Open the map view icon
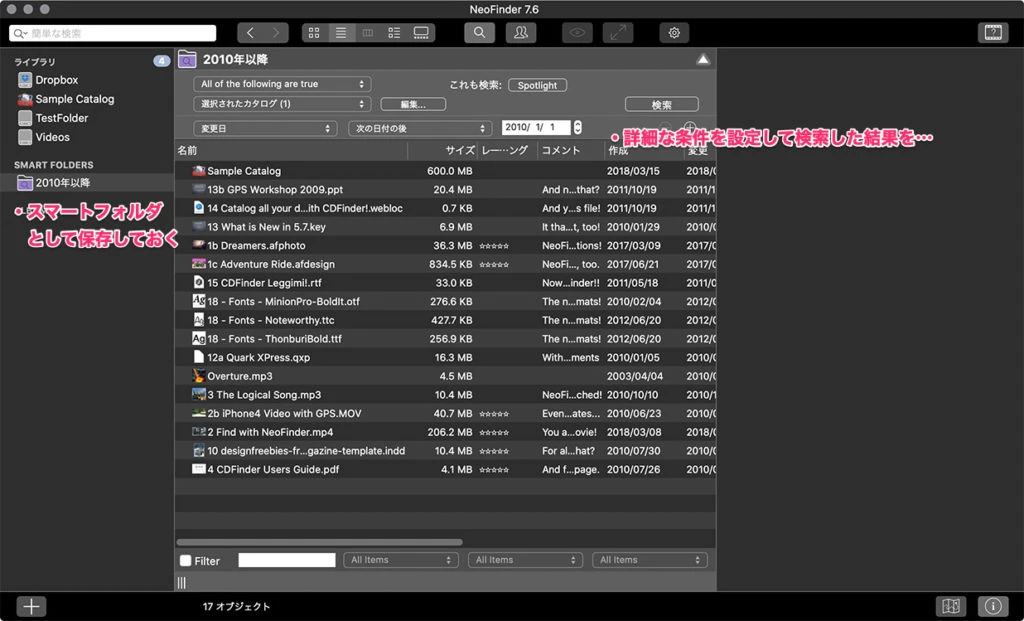This screenshot has width=1024, height=621. (951, 606)
